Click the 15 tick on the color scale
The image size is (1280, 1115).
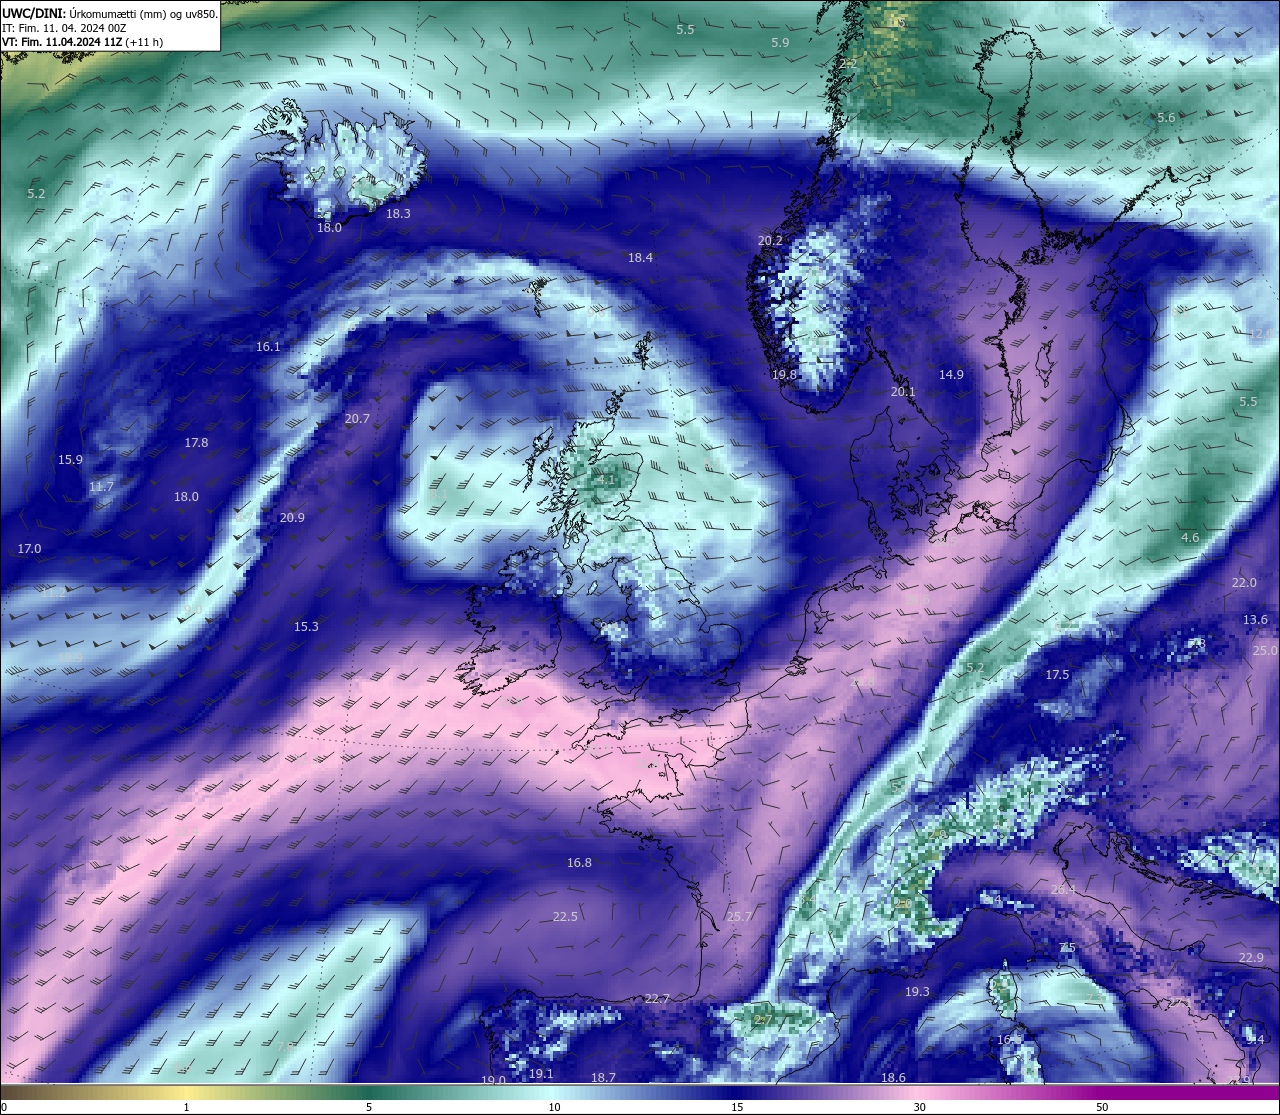737,1107
